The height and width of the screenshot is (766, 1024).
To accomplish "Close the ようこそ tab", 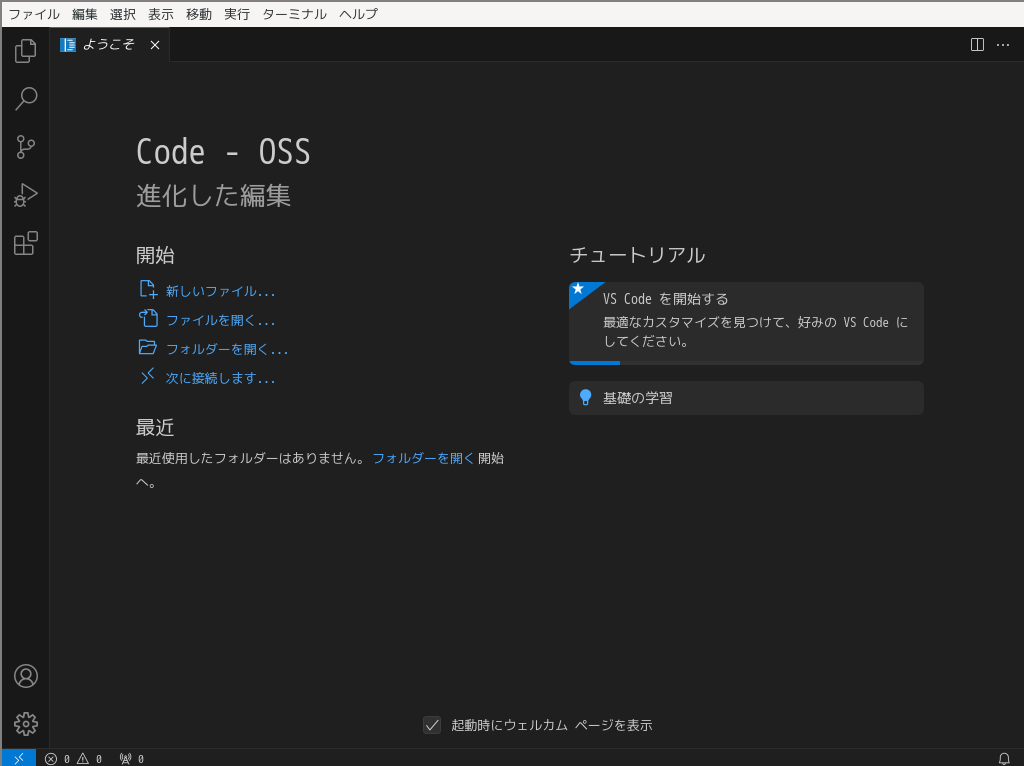I will (155, 45).
